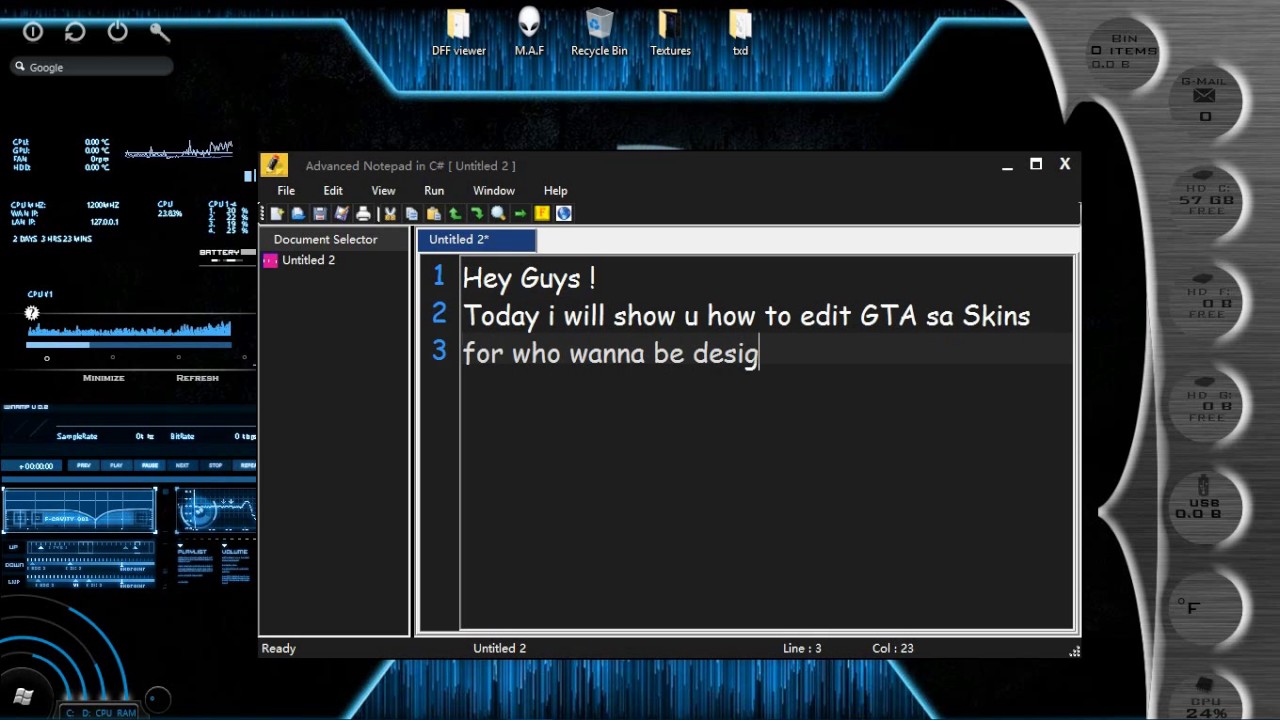Select the Untitled 2* document tab
This screenshot has height=720, width=1280.
click(x=477, y=240)
